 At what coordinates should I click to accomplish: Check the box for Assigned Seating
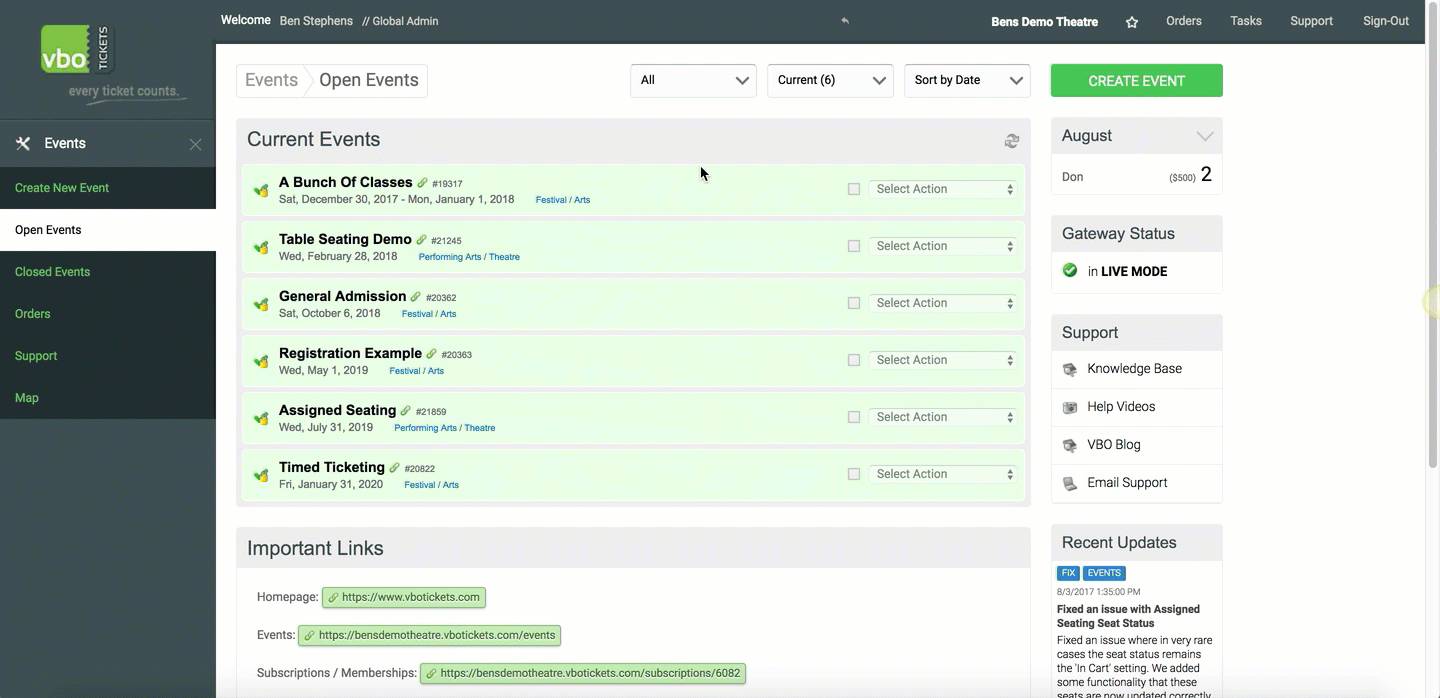tap(854, 417)
